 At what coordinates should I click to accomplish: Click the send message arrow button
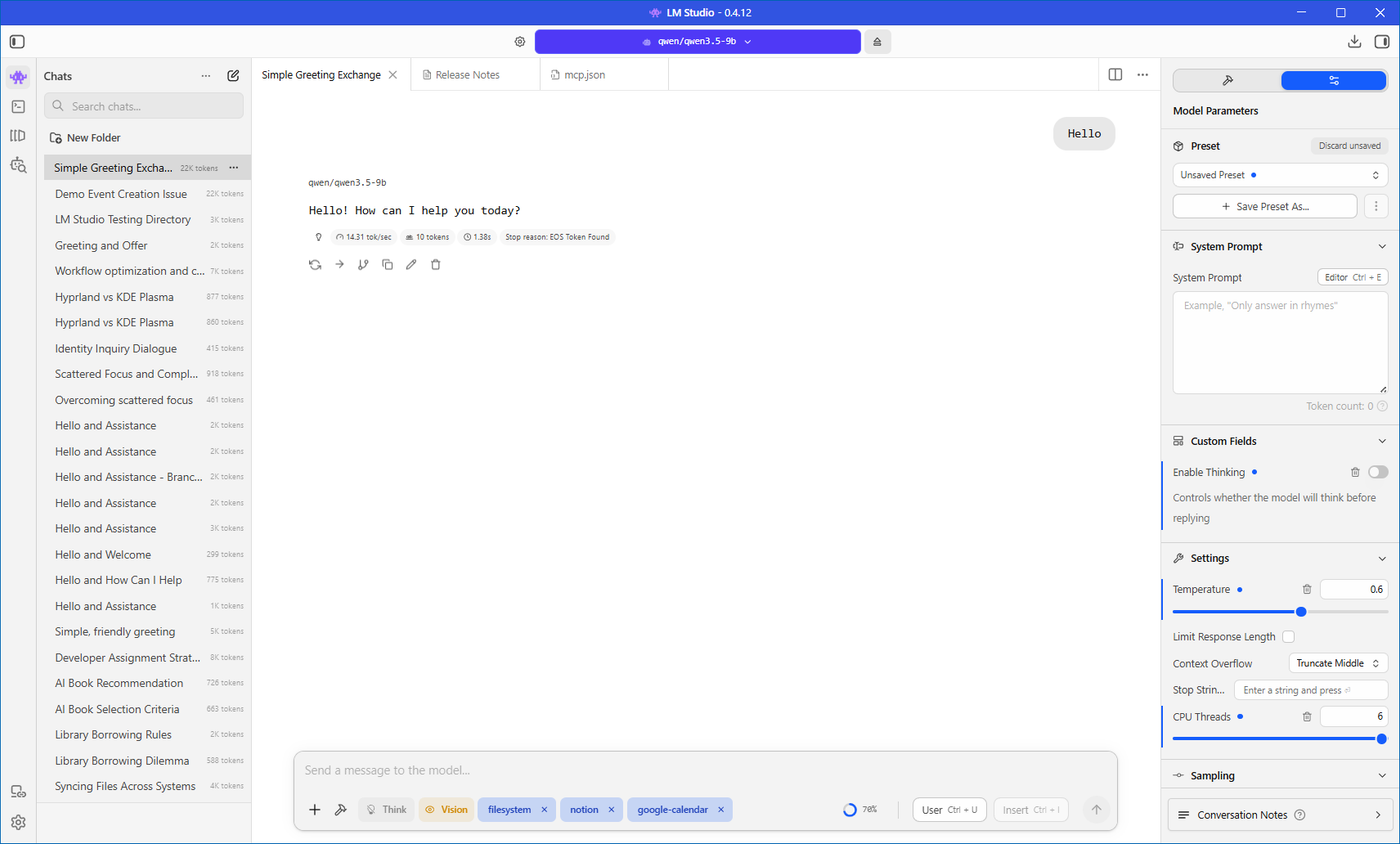(x=1096, y=810)
